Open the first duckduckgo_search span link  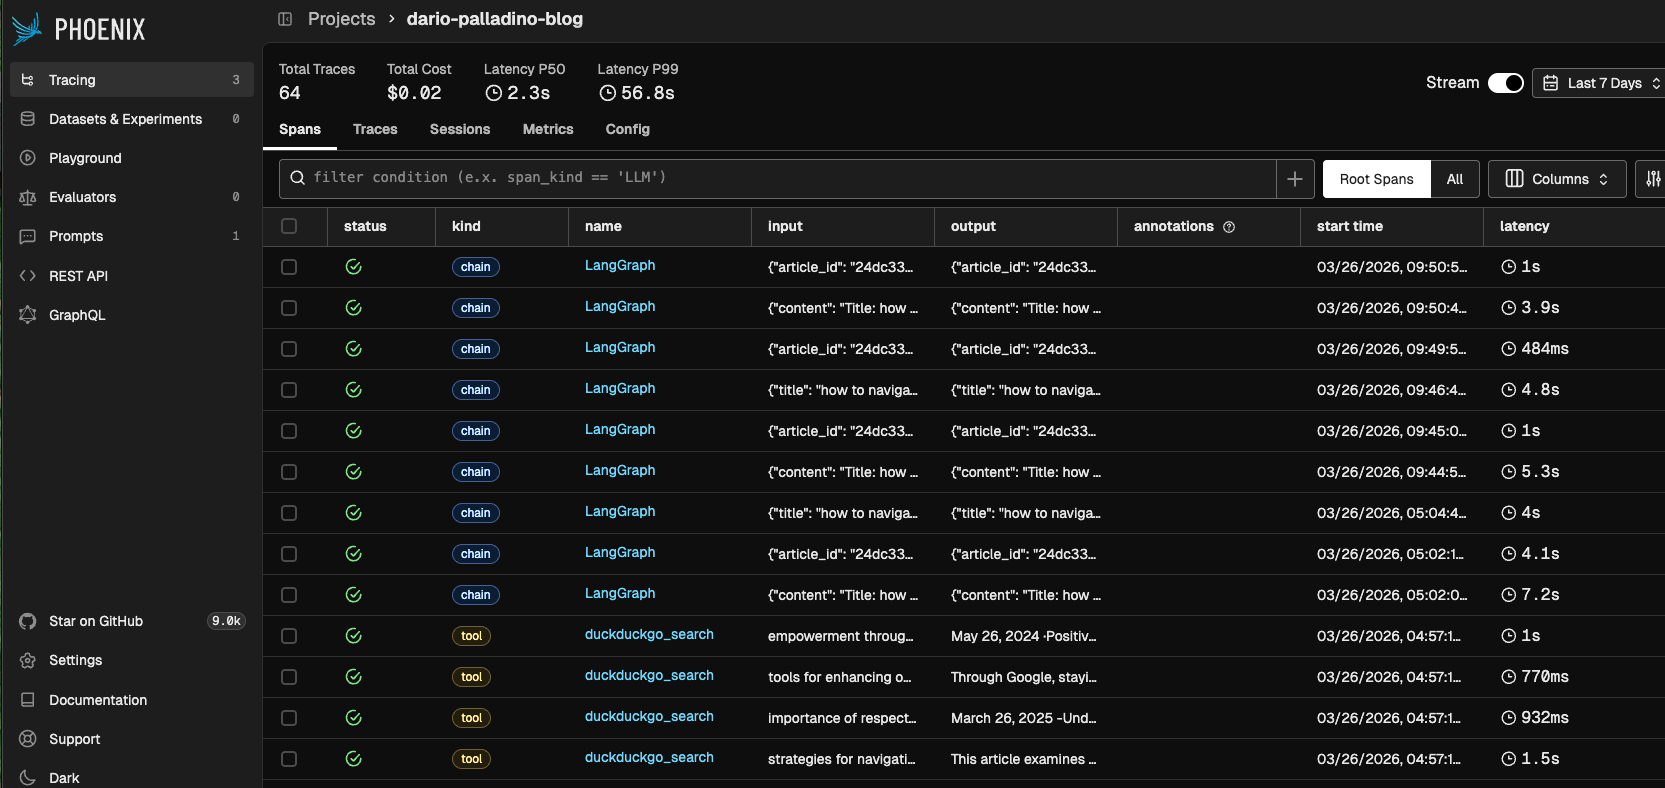(x=649, y=634)
